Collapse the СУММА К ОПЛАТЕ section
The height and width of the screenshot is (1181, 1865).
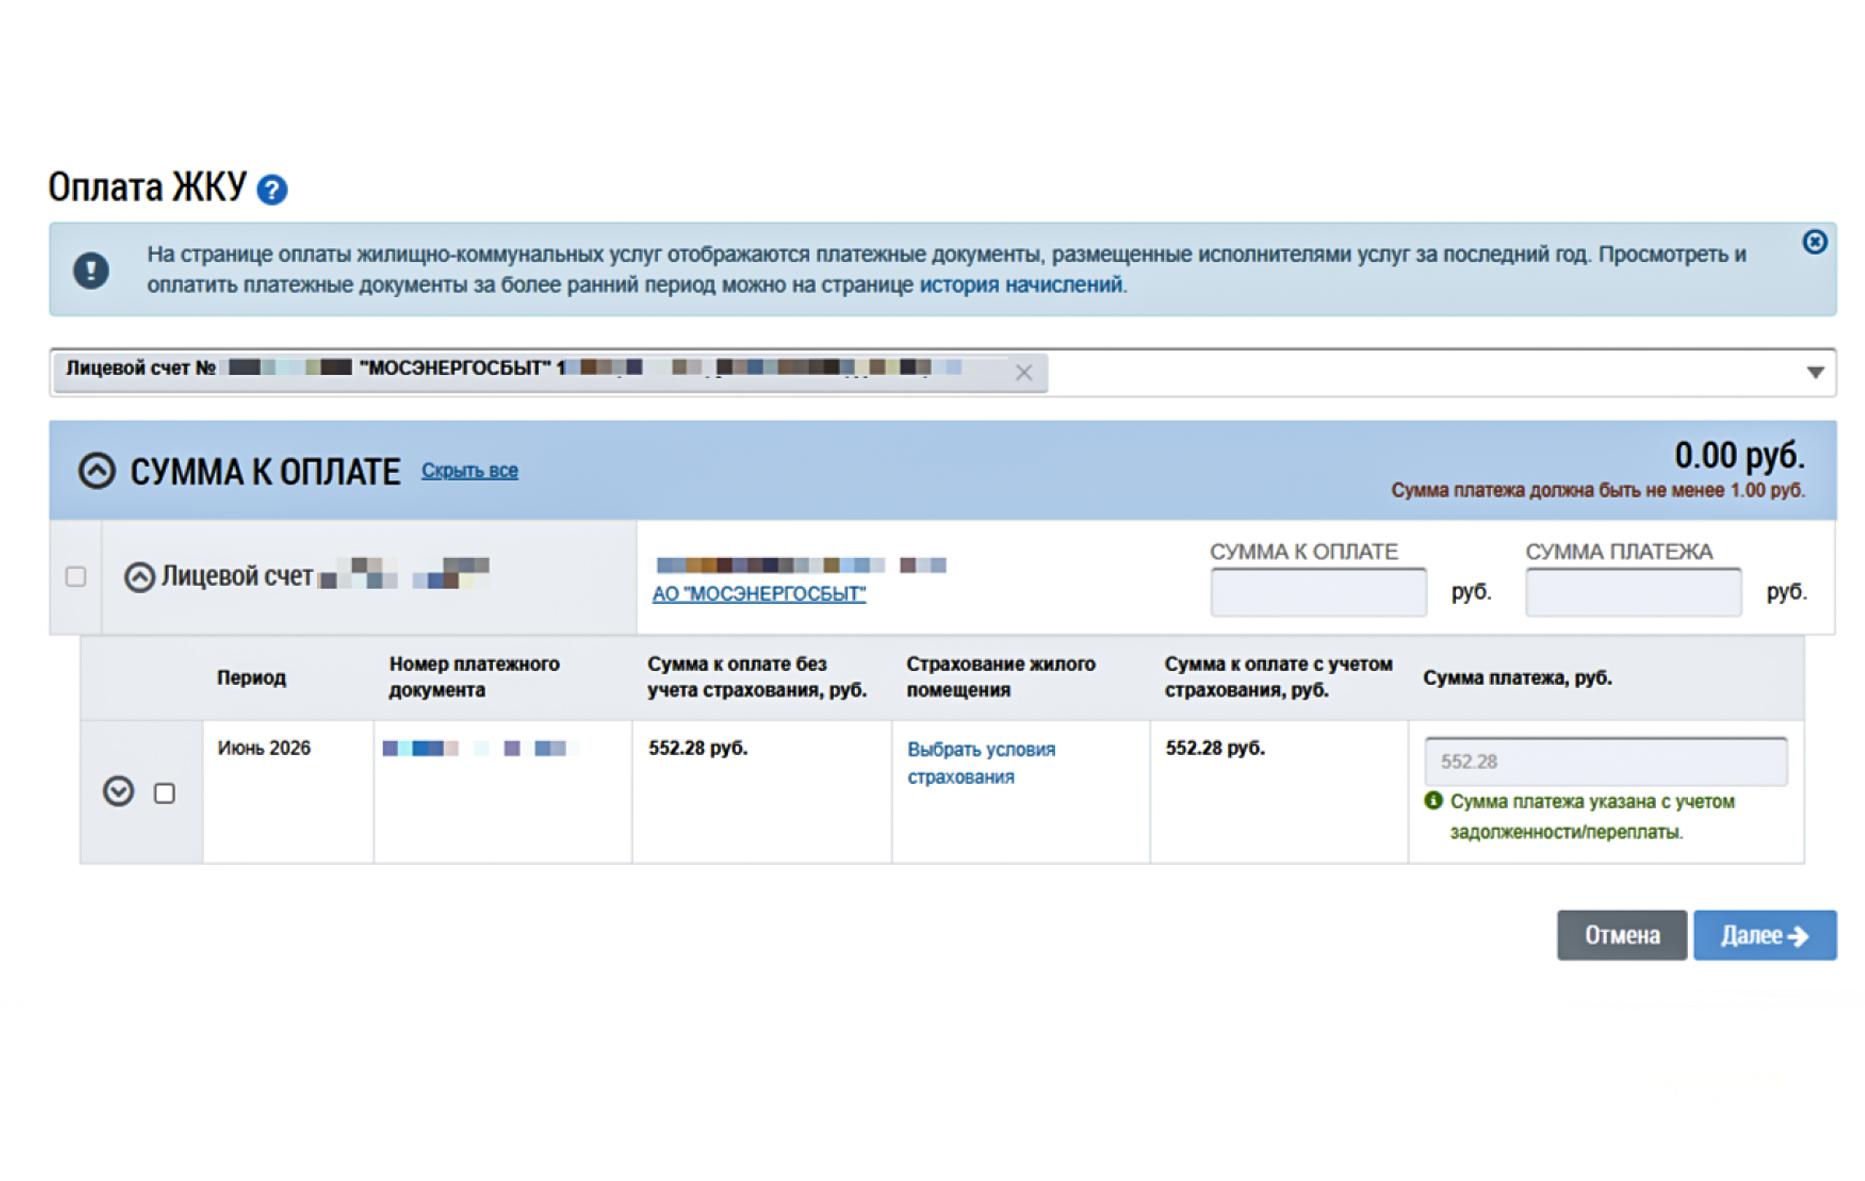97,470
